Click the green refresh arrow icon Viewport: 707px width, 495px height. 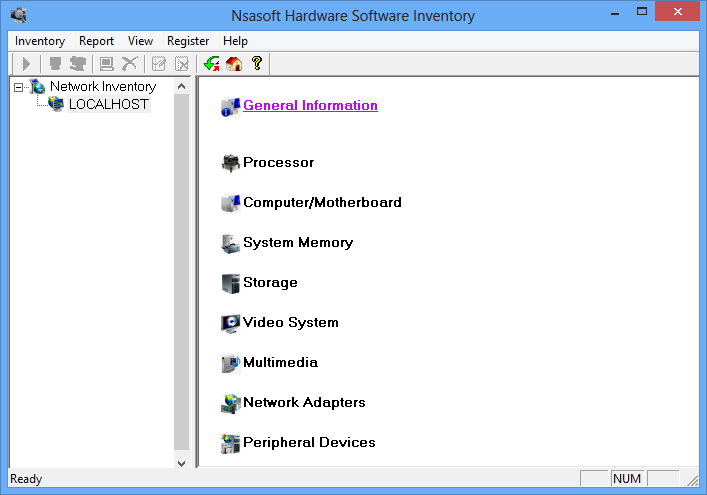(211, 64)
